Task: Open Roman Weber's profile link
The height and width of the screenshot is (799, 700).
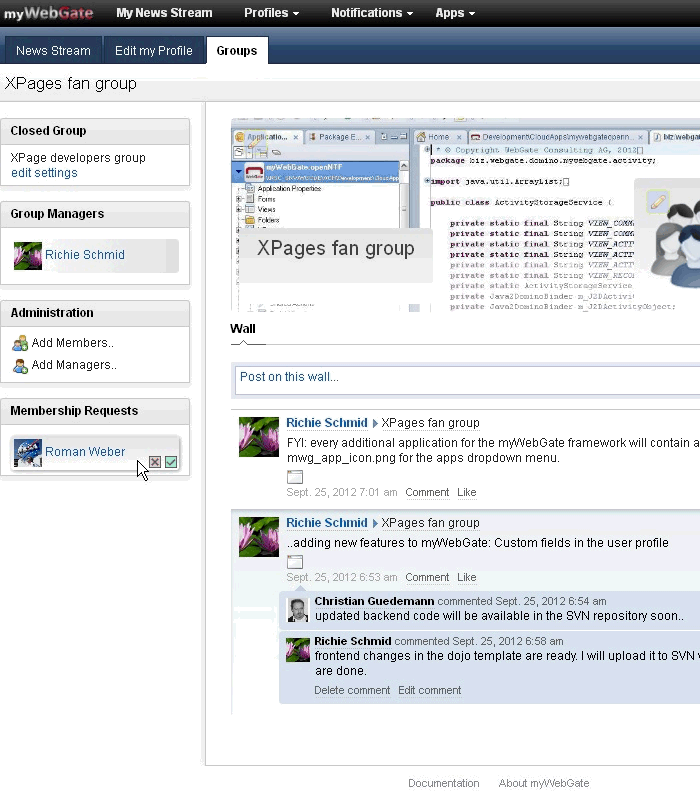Action: (x=85, y=451)
